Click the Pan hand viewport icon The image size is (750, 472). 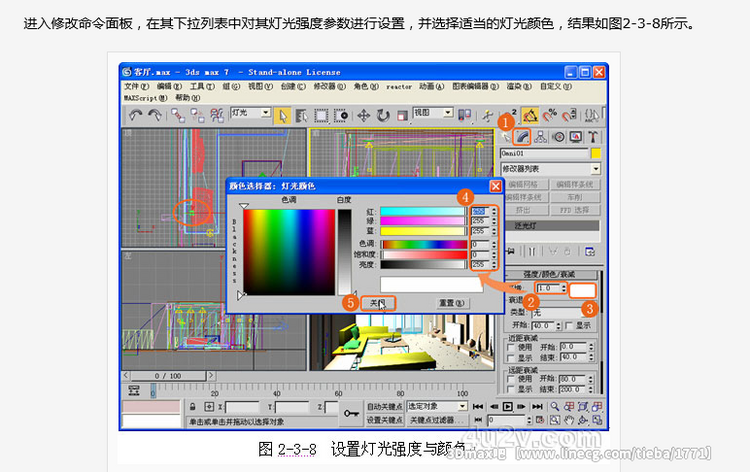pyautogui.click(x=569, y=420)
